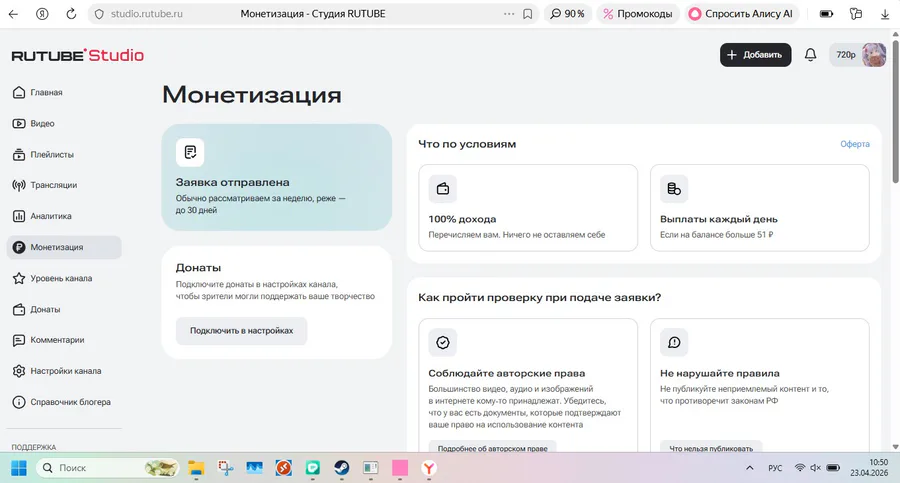Viewport: 900px width, 483px height.
Task: Click Подключить в настройках button
Action: [242, 331]
